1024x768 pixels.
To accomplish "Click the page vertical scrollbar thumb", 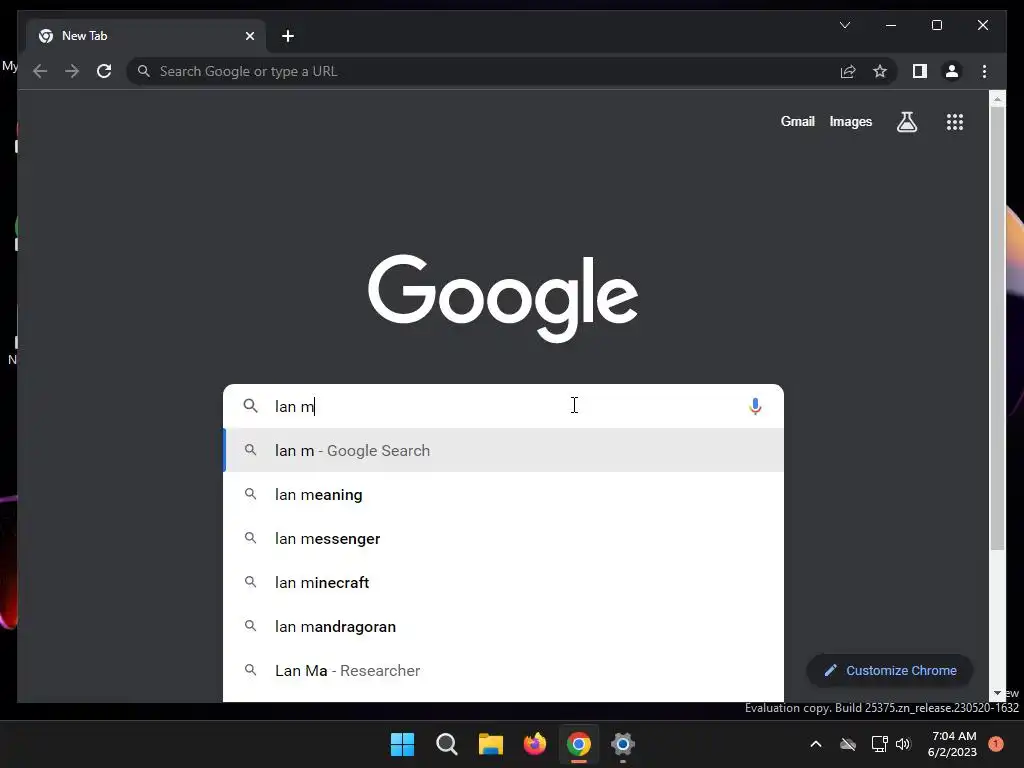I will tap(997, 328).
